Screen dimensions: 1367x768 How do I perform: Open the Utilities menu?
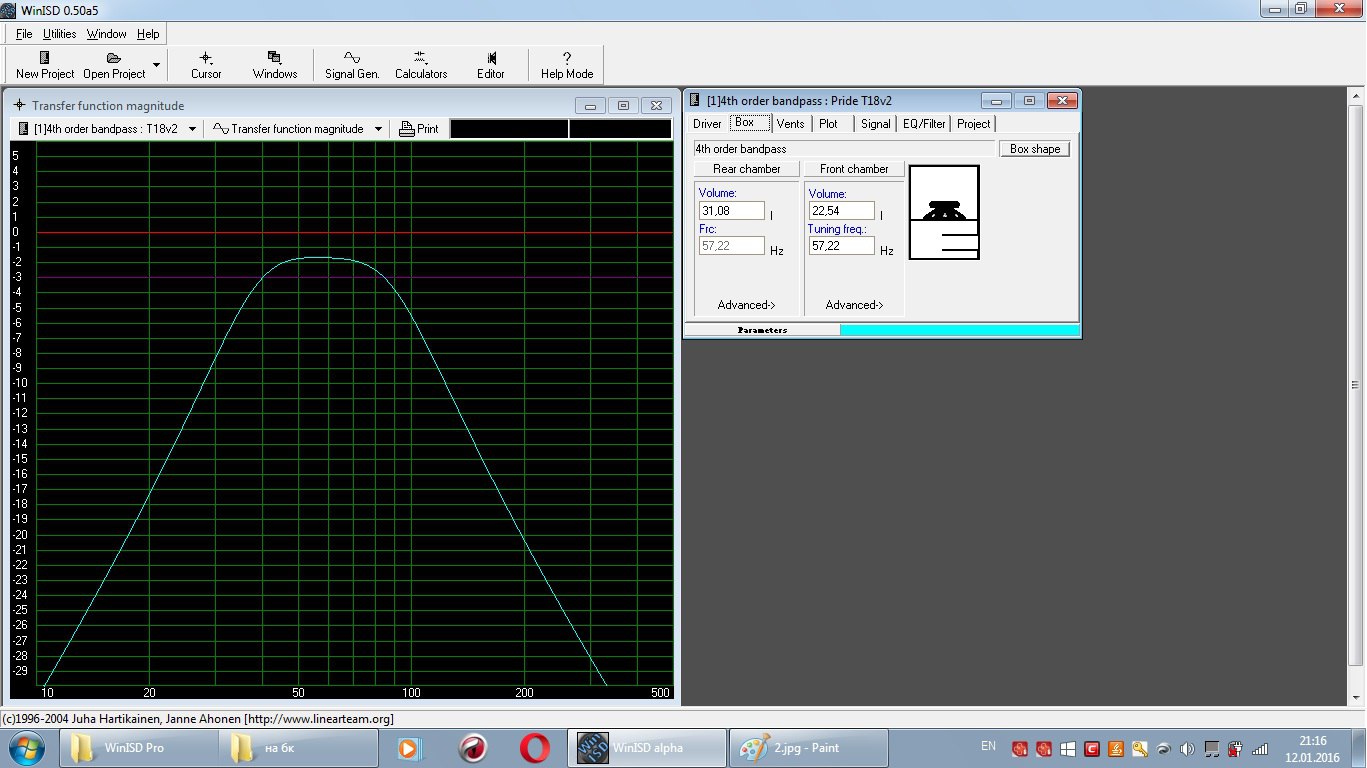coord(59,34)
